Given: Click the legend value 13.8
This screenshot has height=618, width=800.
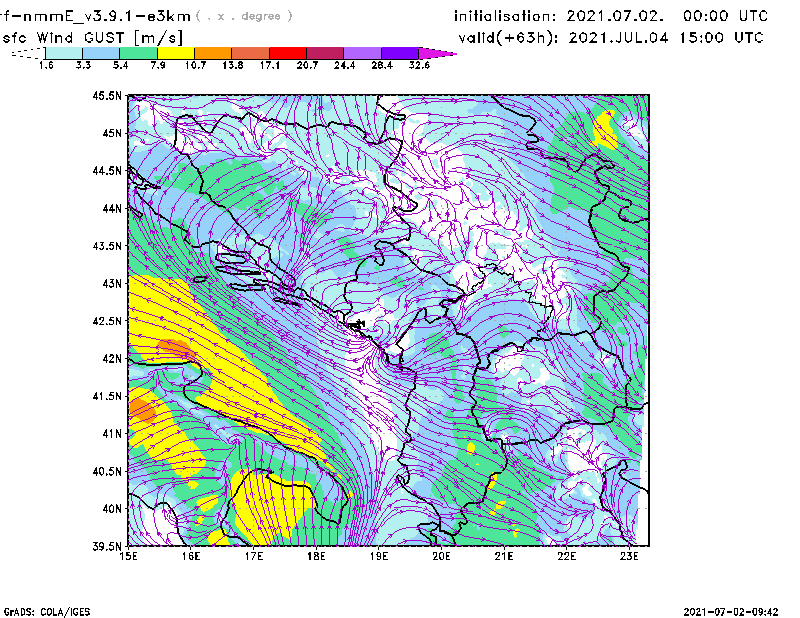Looking at the screenshot, I should [233, 65].
